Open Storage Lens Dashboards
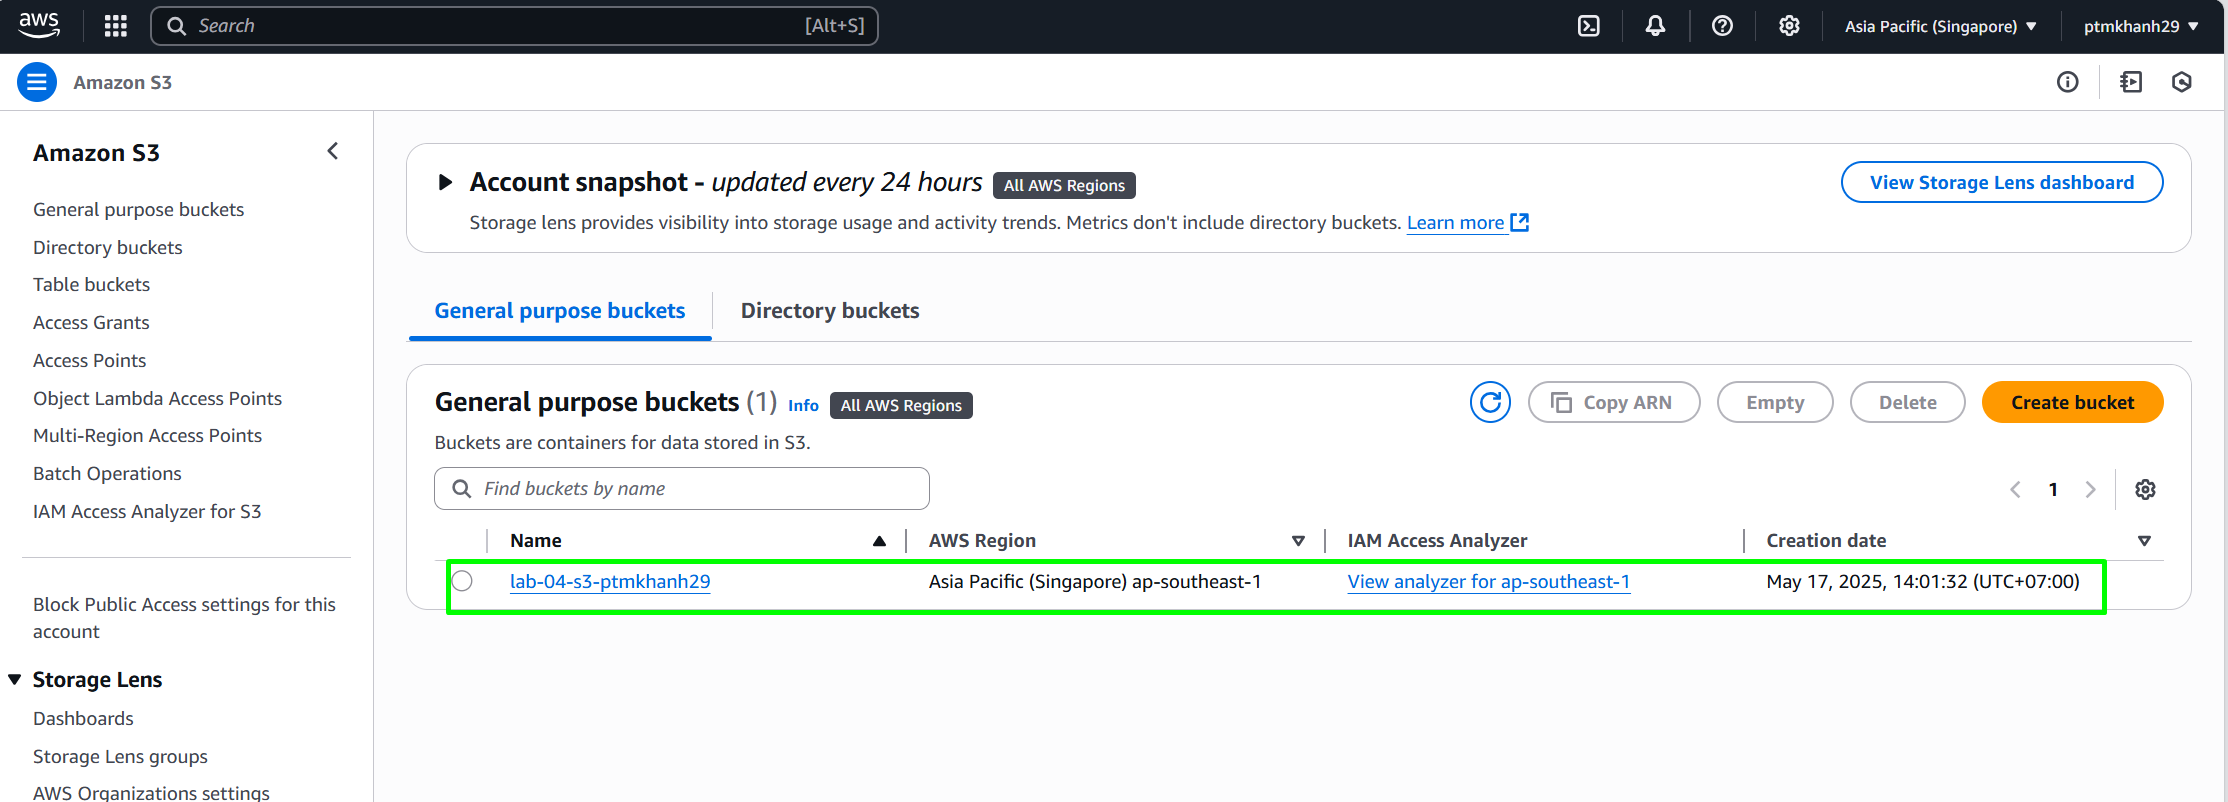The width and height of the screenshot is (2228, 802). point(83,718)
